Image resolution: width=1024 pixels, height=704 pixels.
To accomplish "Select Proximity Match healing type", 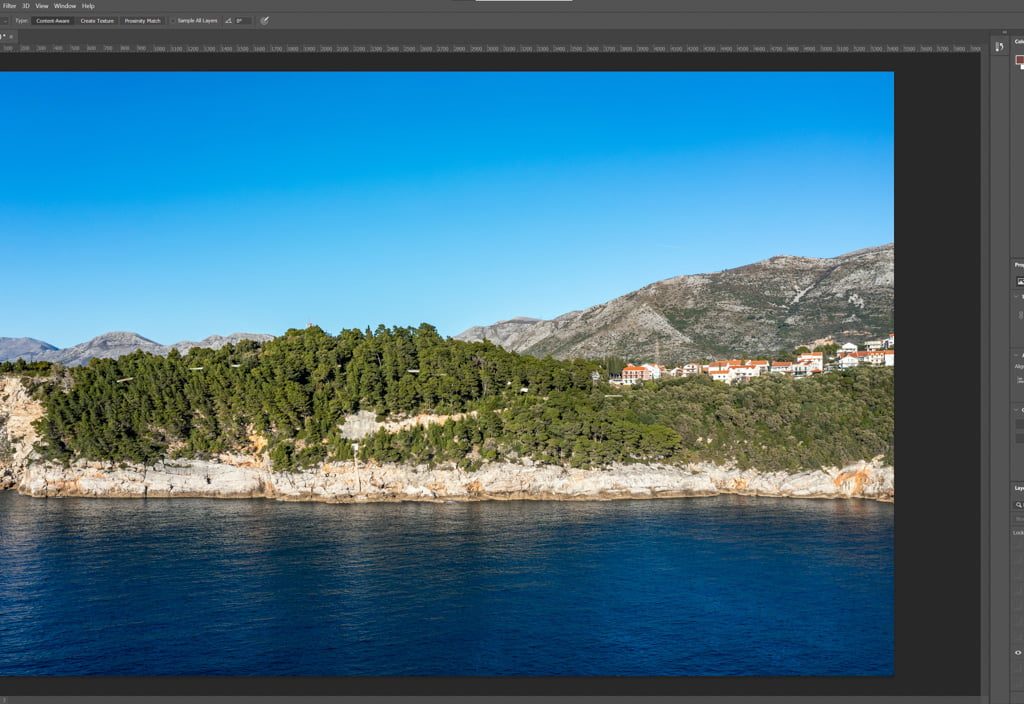I will point(142,20).
